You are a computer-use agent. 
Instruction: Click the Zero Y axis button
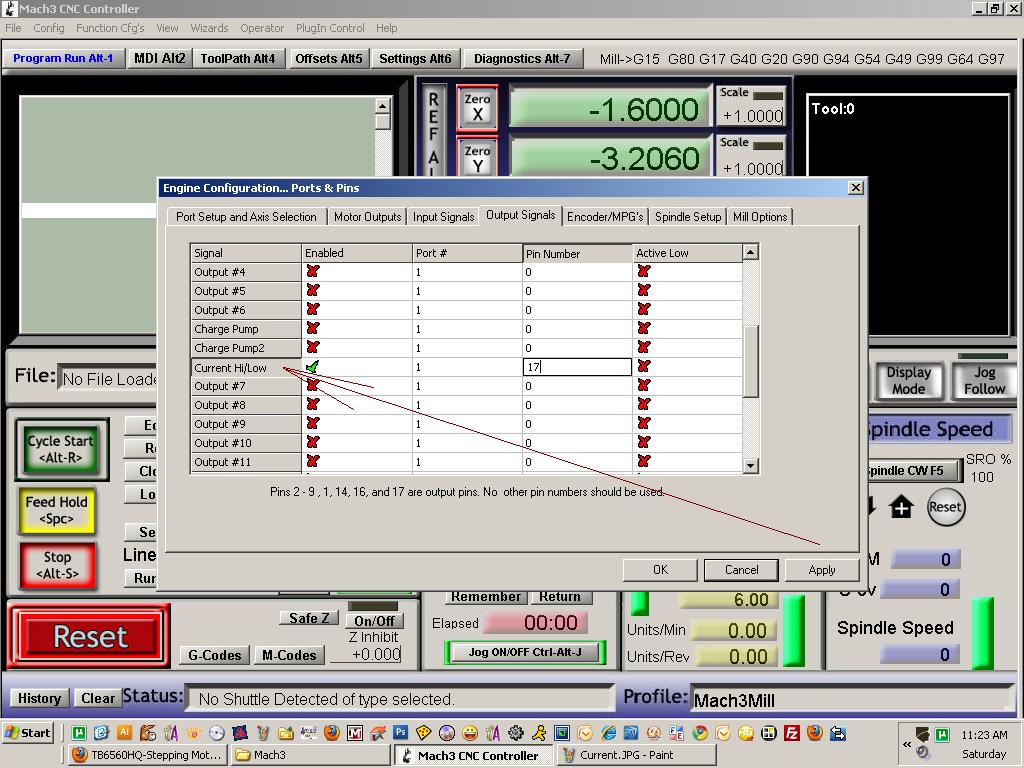coord(477,159)
